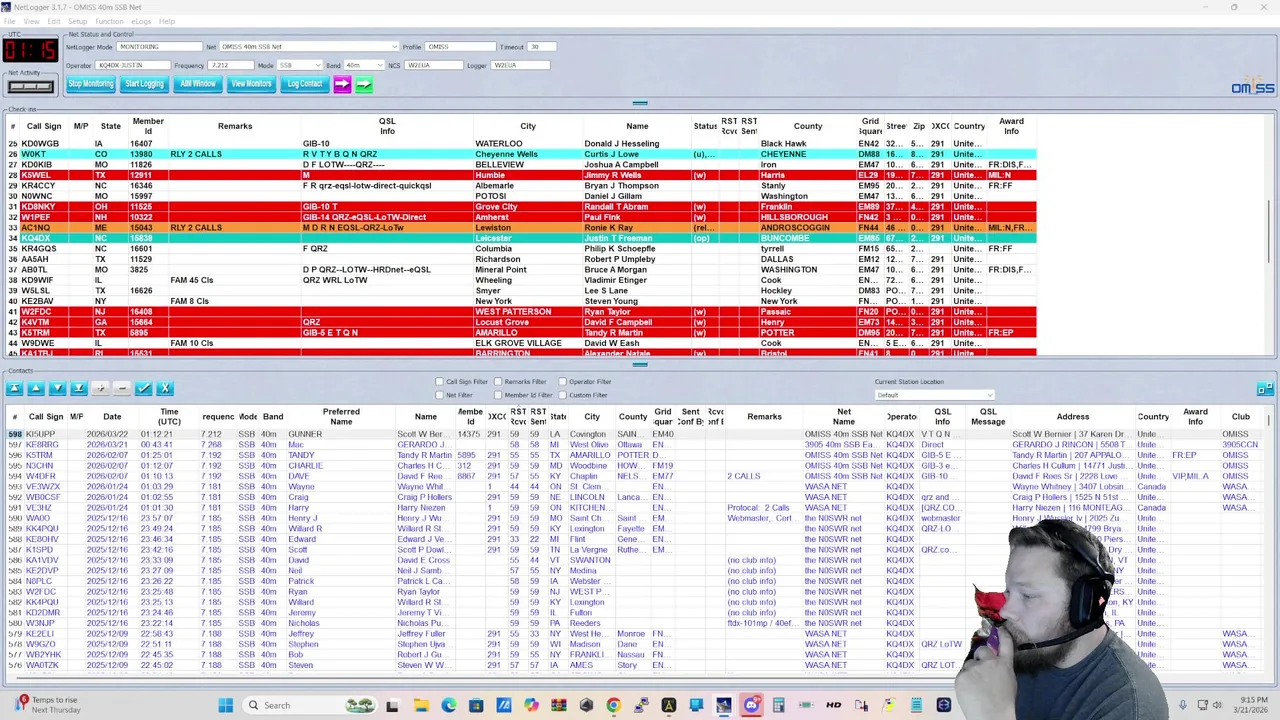Click the NCS input field
Image resolution: width=1280 pixels, height=720 pixels.
[433, 65]
